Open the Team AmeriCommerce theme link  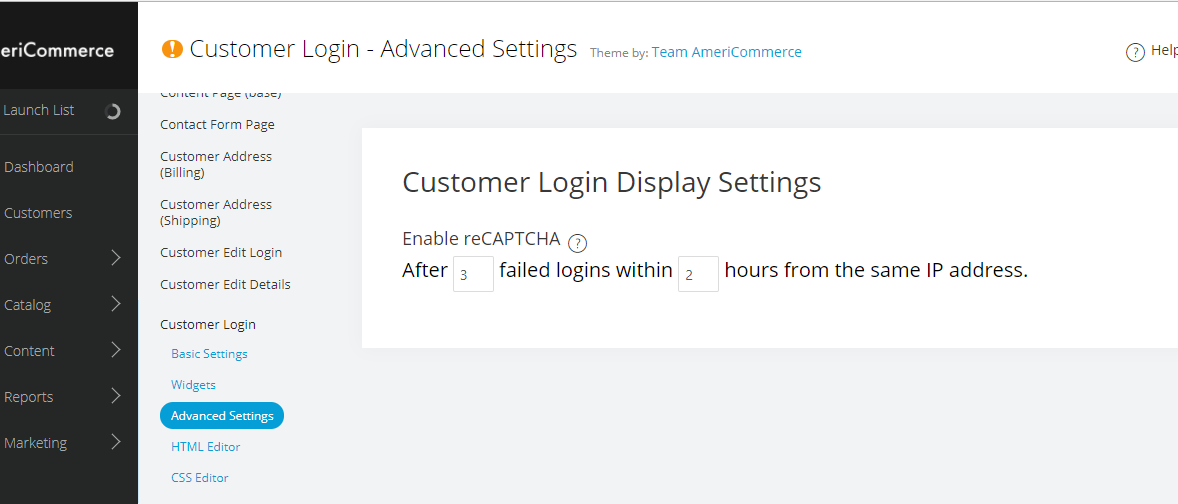(x=726, y=52)
